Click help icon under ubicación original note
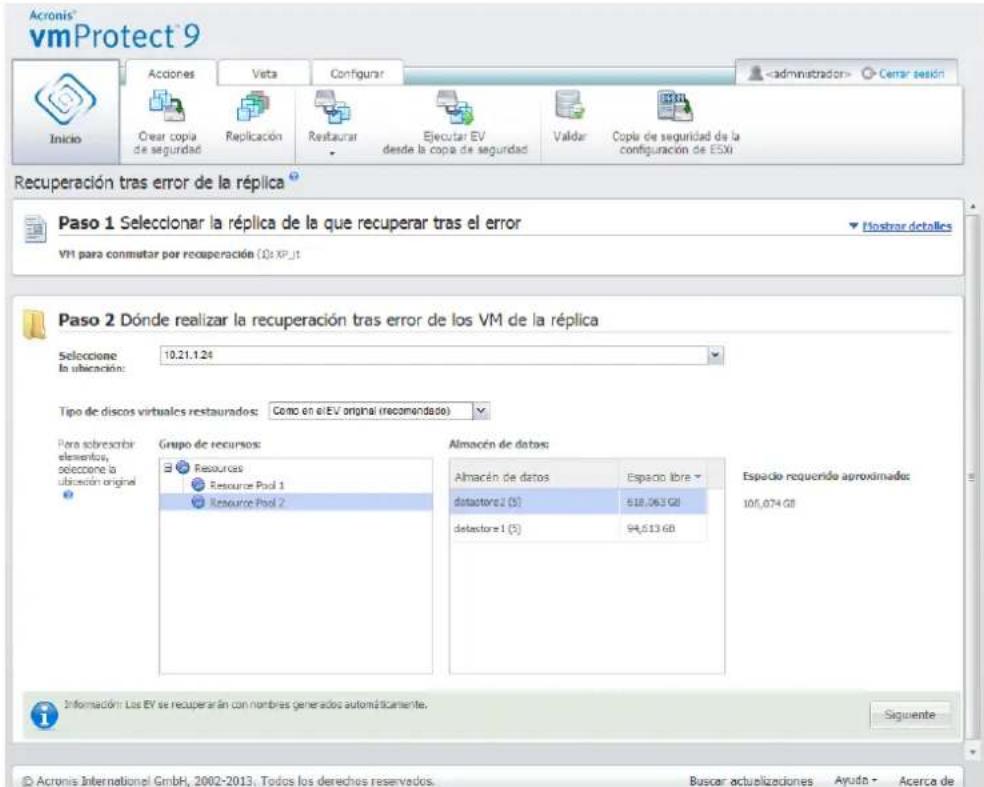The height and width of the screenshot is (787, 984). 68,495
